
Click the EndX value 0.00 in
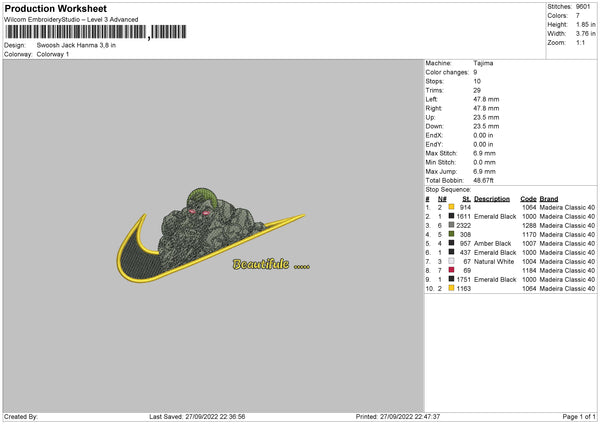pyautogui.click(x=483, y=135)
